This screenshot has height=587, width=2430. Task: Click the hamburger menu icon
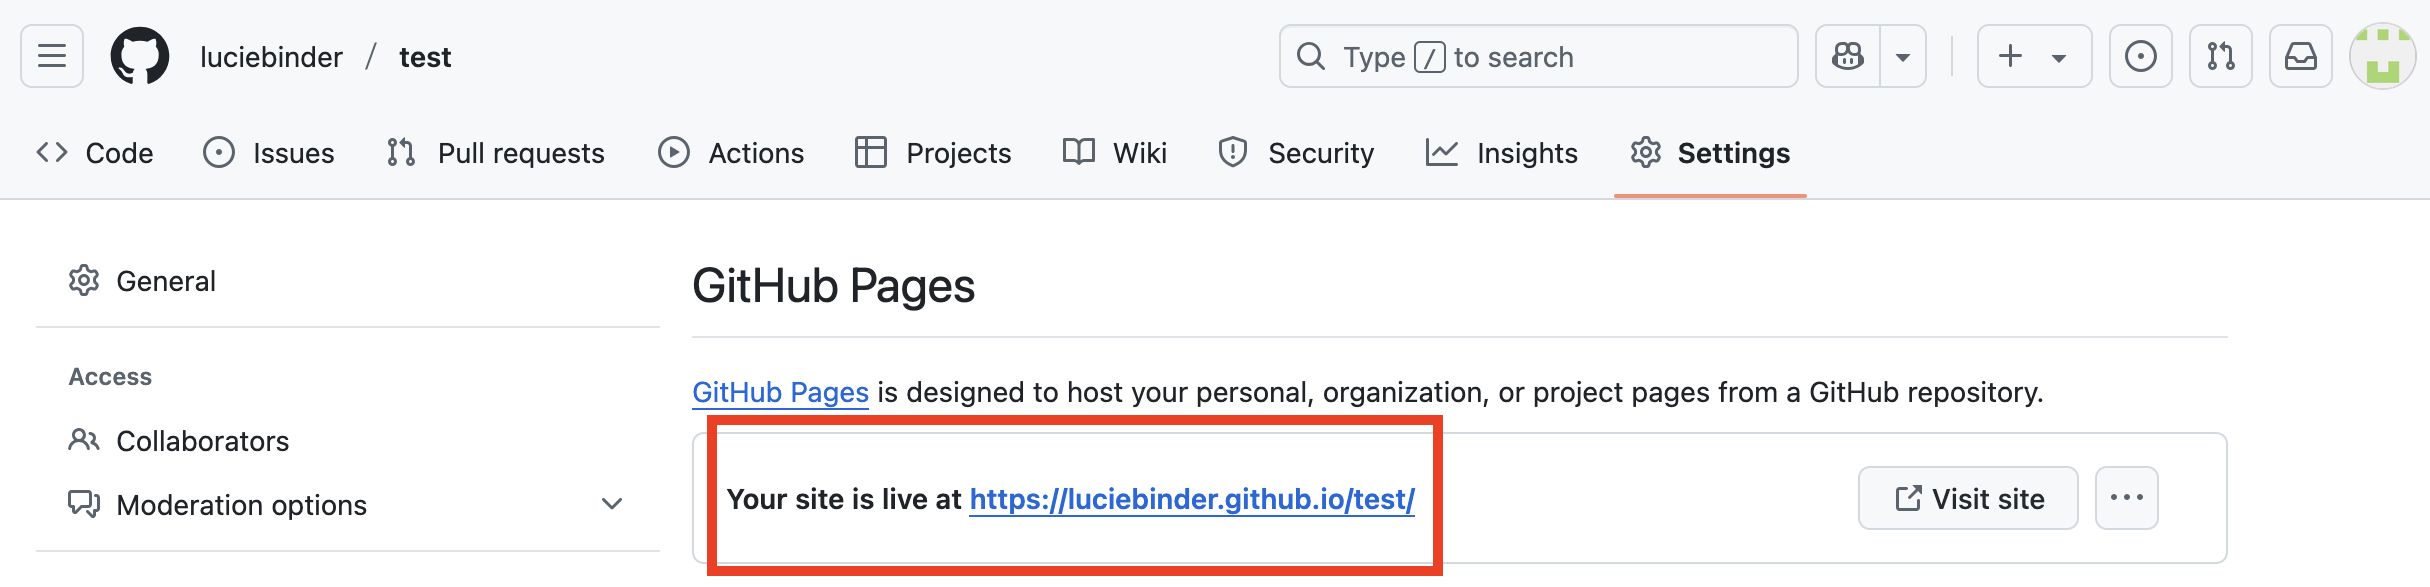[x=50, y=56]
